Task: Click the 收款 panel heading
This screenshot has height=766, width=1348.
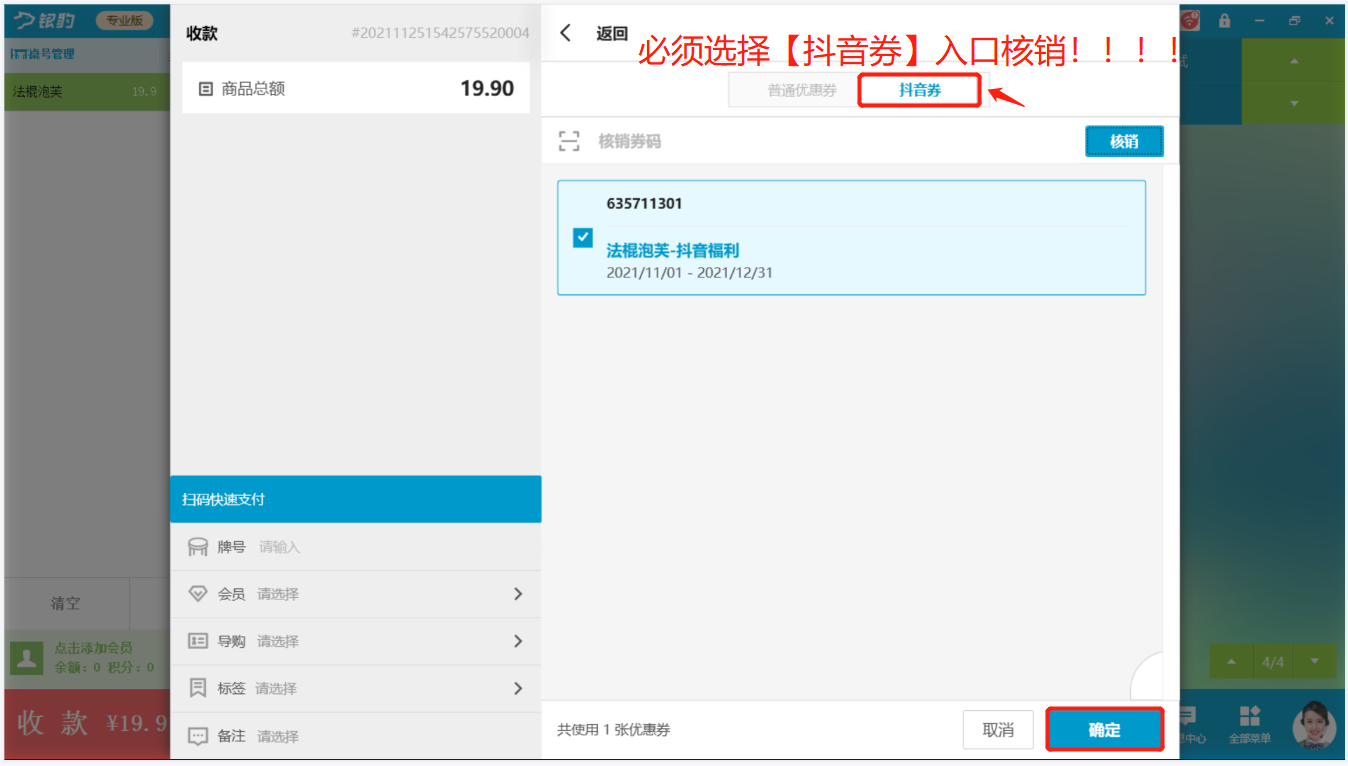Action: (202, 33)
